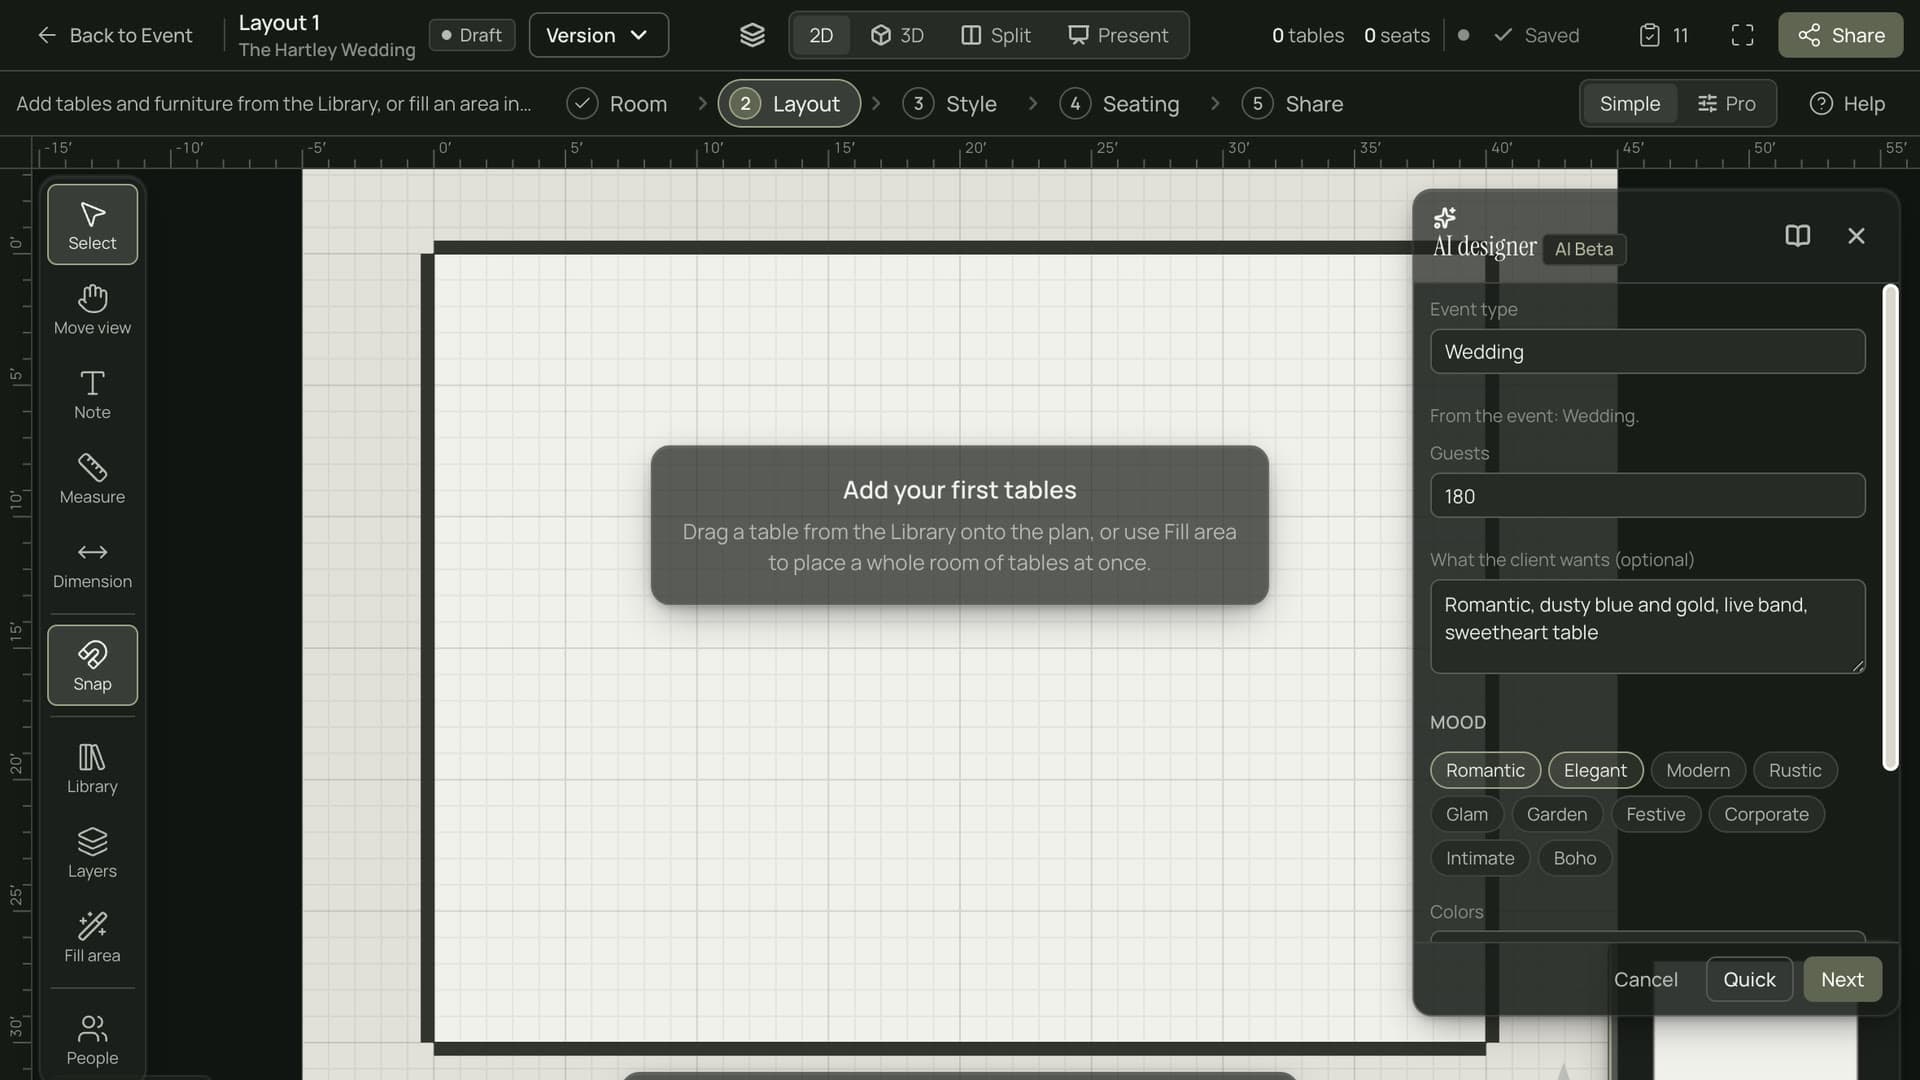Open the AI designer guide book icon
The height and width of the screenshot is (1080, 1920).
click(1797, 236)
